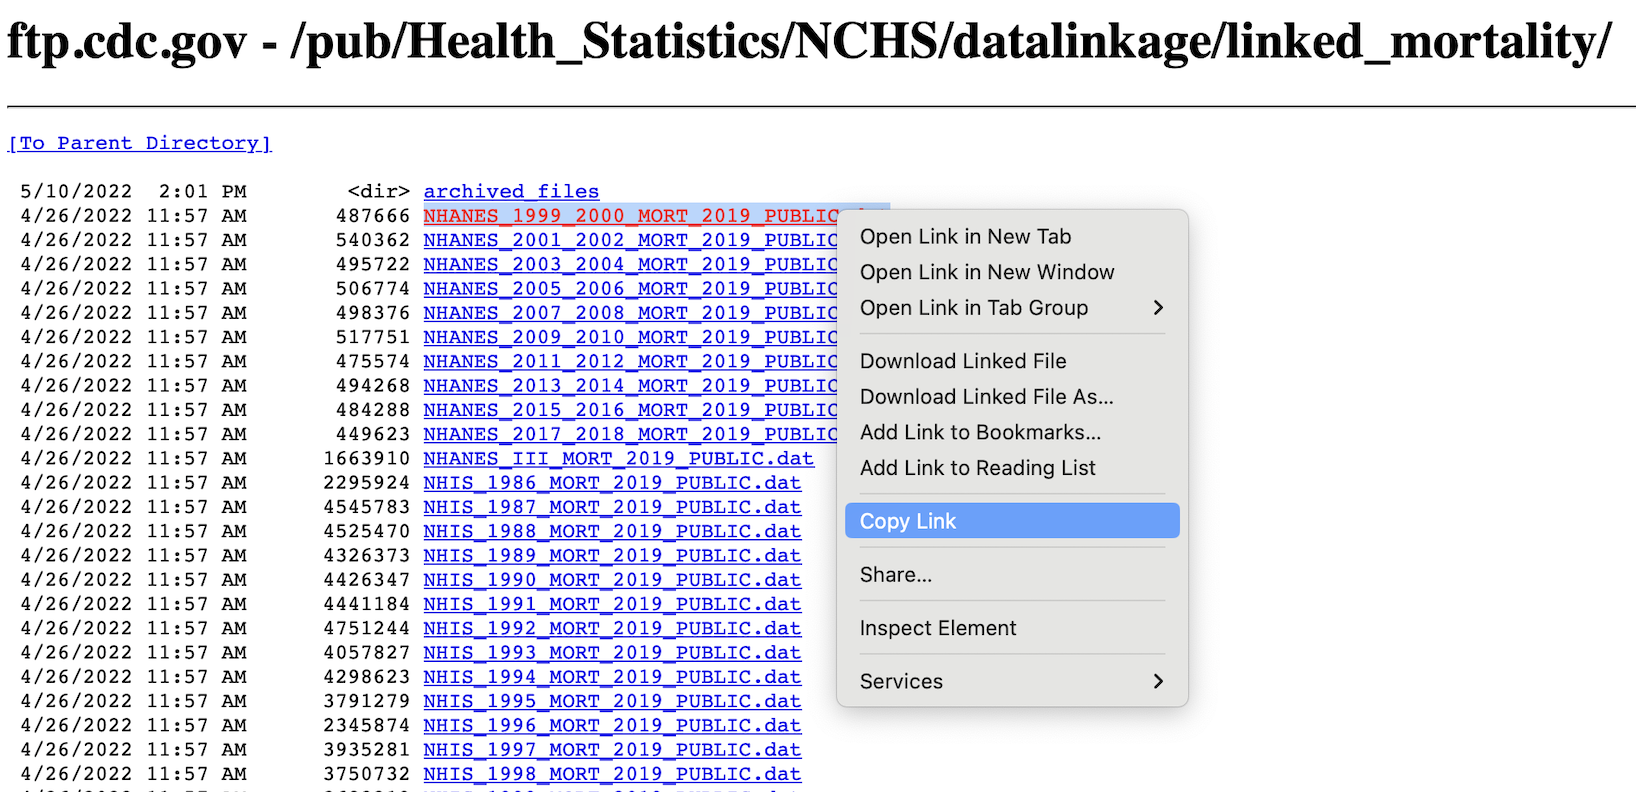Click the NHIS_1998_MORT_2019_PUBLIC.dat link

pyautogui.click(x=611, y=774)
